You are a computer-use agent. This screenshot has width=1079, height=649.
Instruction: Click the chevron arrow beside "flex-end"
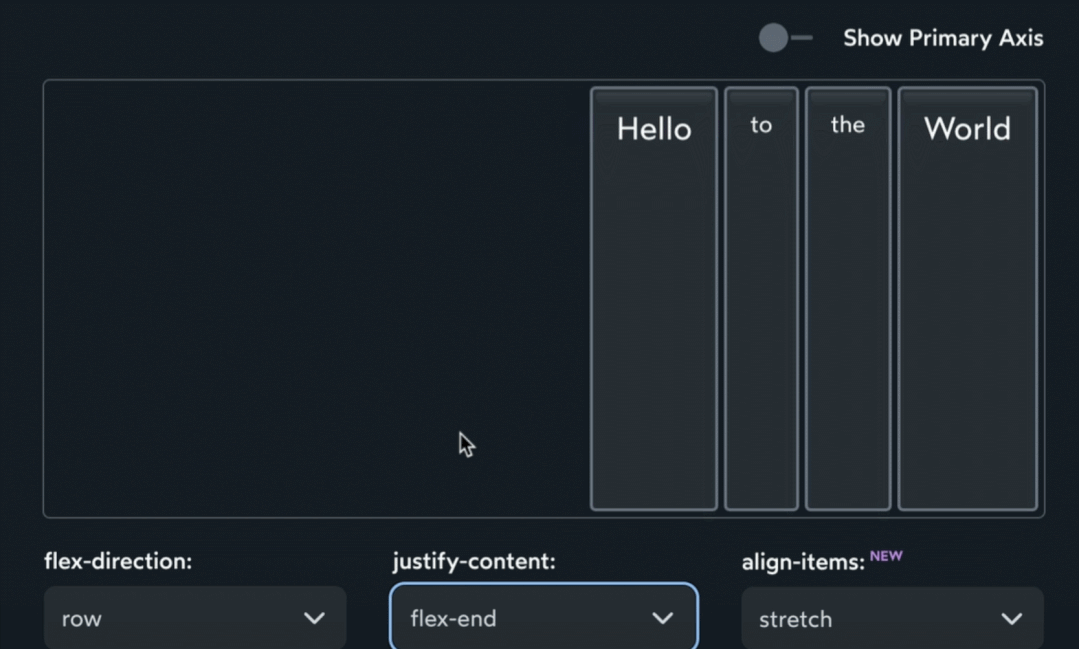tap(662, 618)
